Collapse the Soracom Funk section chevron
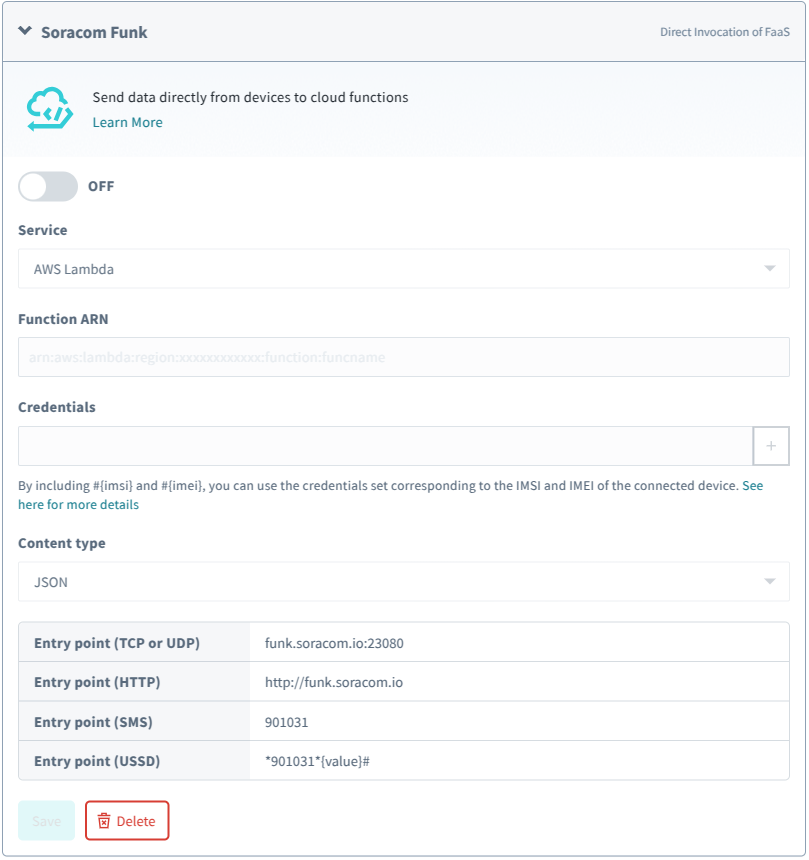 (25, 31)
